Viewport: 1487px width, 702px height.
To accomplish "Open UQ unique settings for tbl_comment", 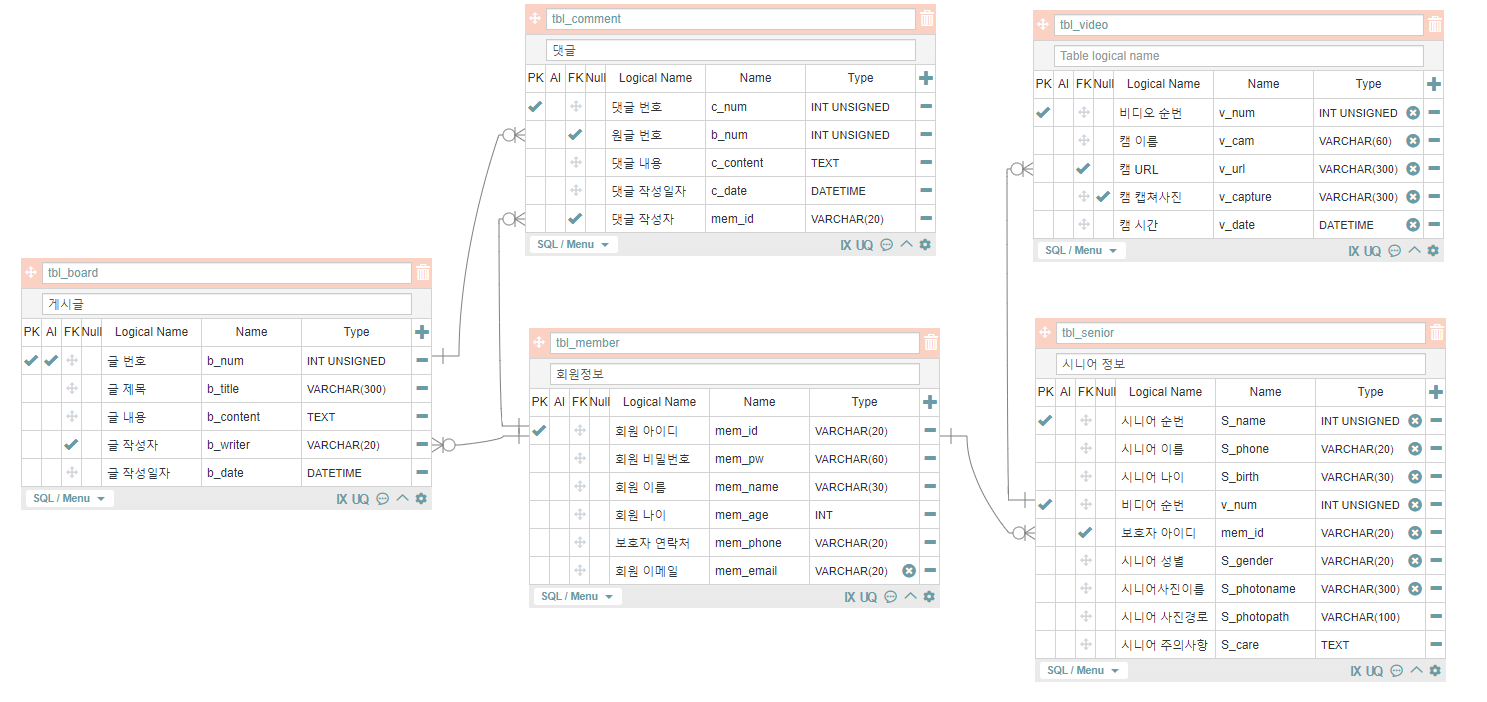I will click(864, 244).
